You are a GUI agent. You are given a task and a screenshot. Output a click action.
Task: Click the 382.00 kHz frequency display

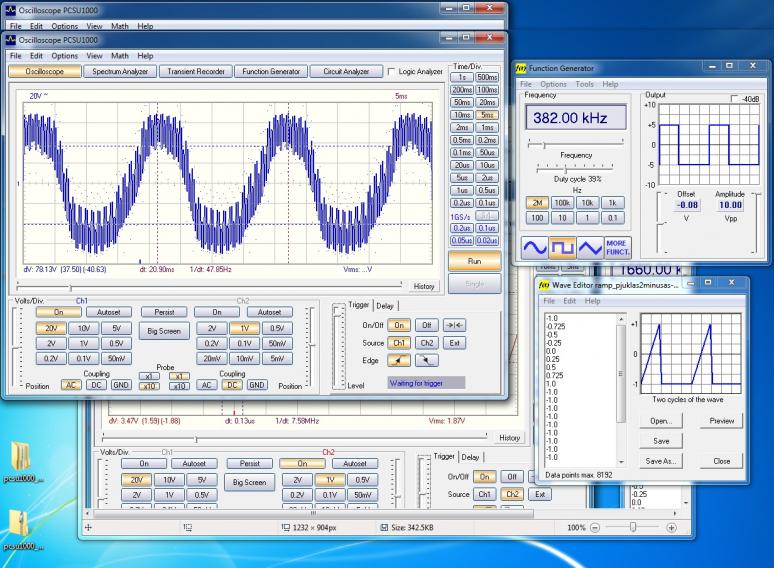(576, 117)
